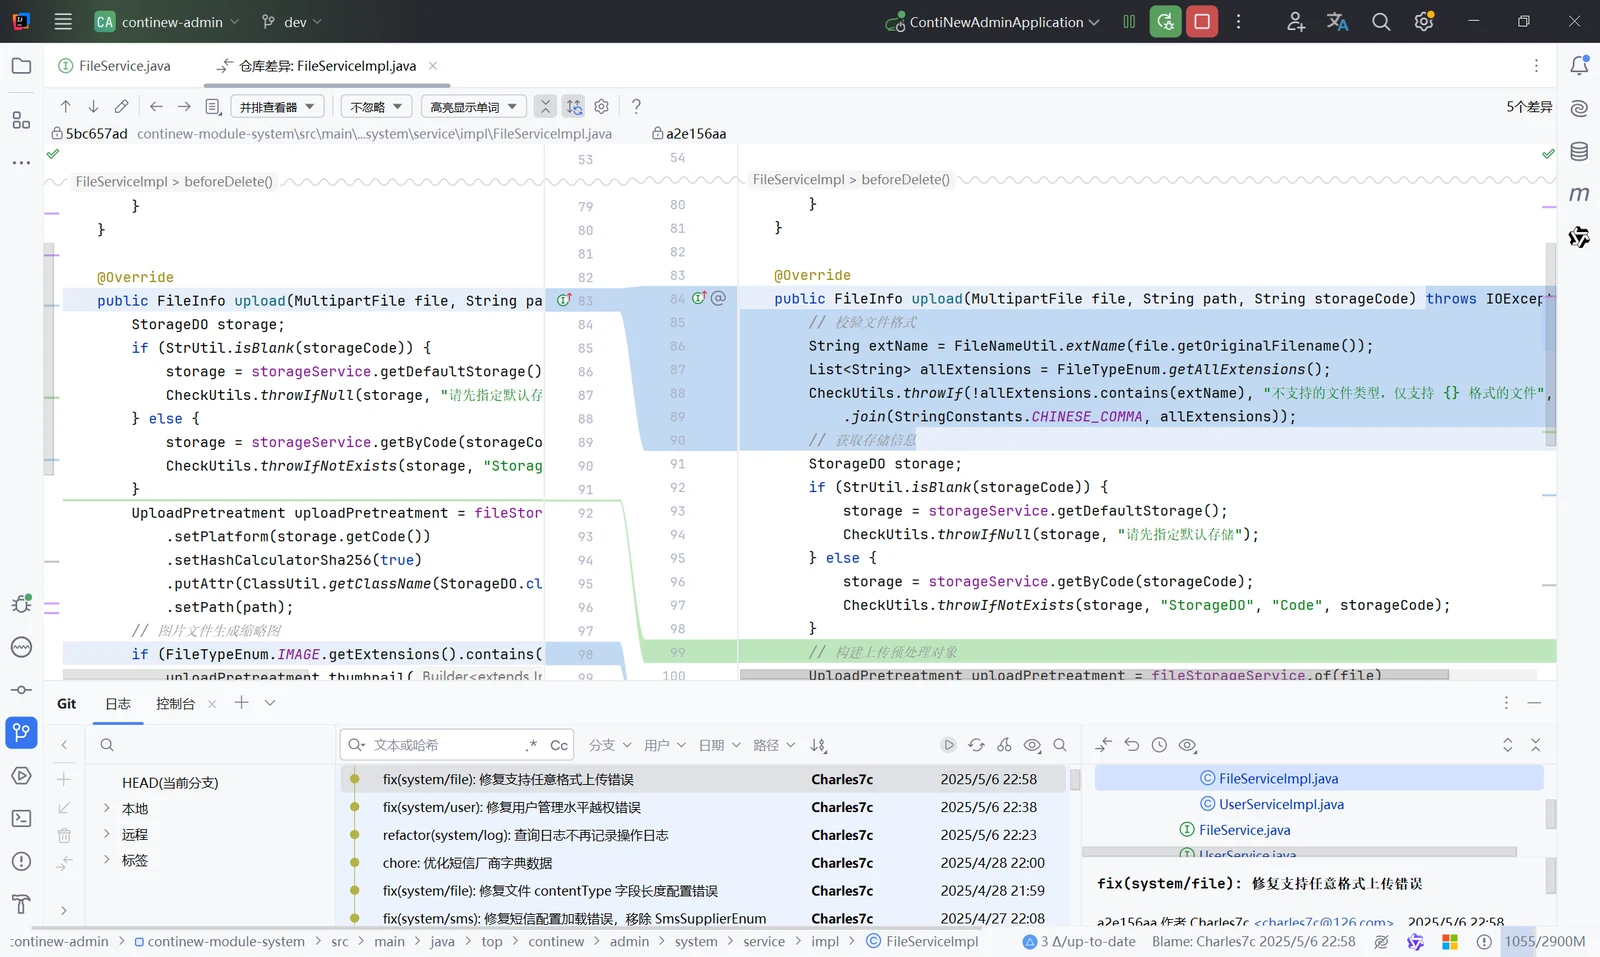The height and width of the screenshot is (957, 1600).
Task: Click the Cherry-pick icon in log toolbar
Action: pos(1004,745)
